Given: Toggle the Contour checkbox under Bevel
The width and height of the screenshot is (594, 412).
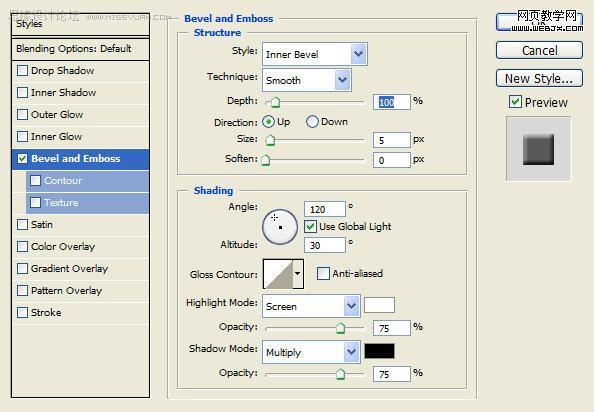Looking at the screenshot, I should tap(36, 180).
